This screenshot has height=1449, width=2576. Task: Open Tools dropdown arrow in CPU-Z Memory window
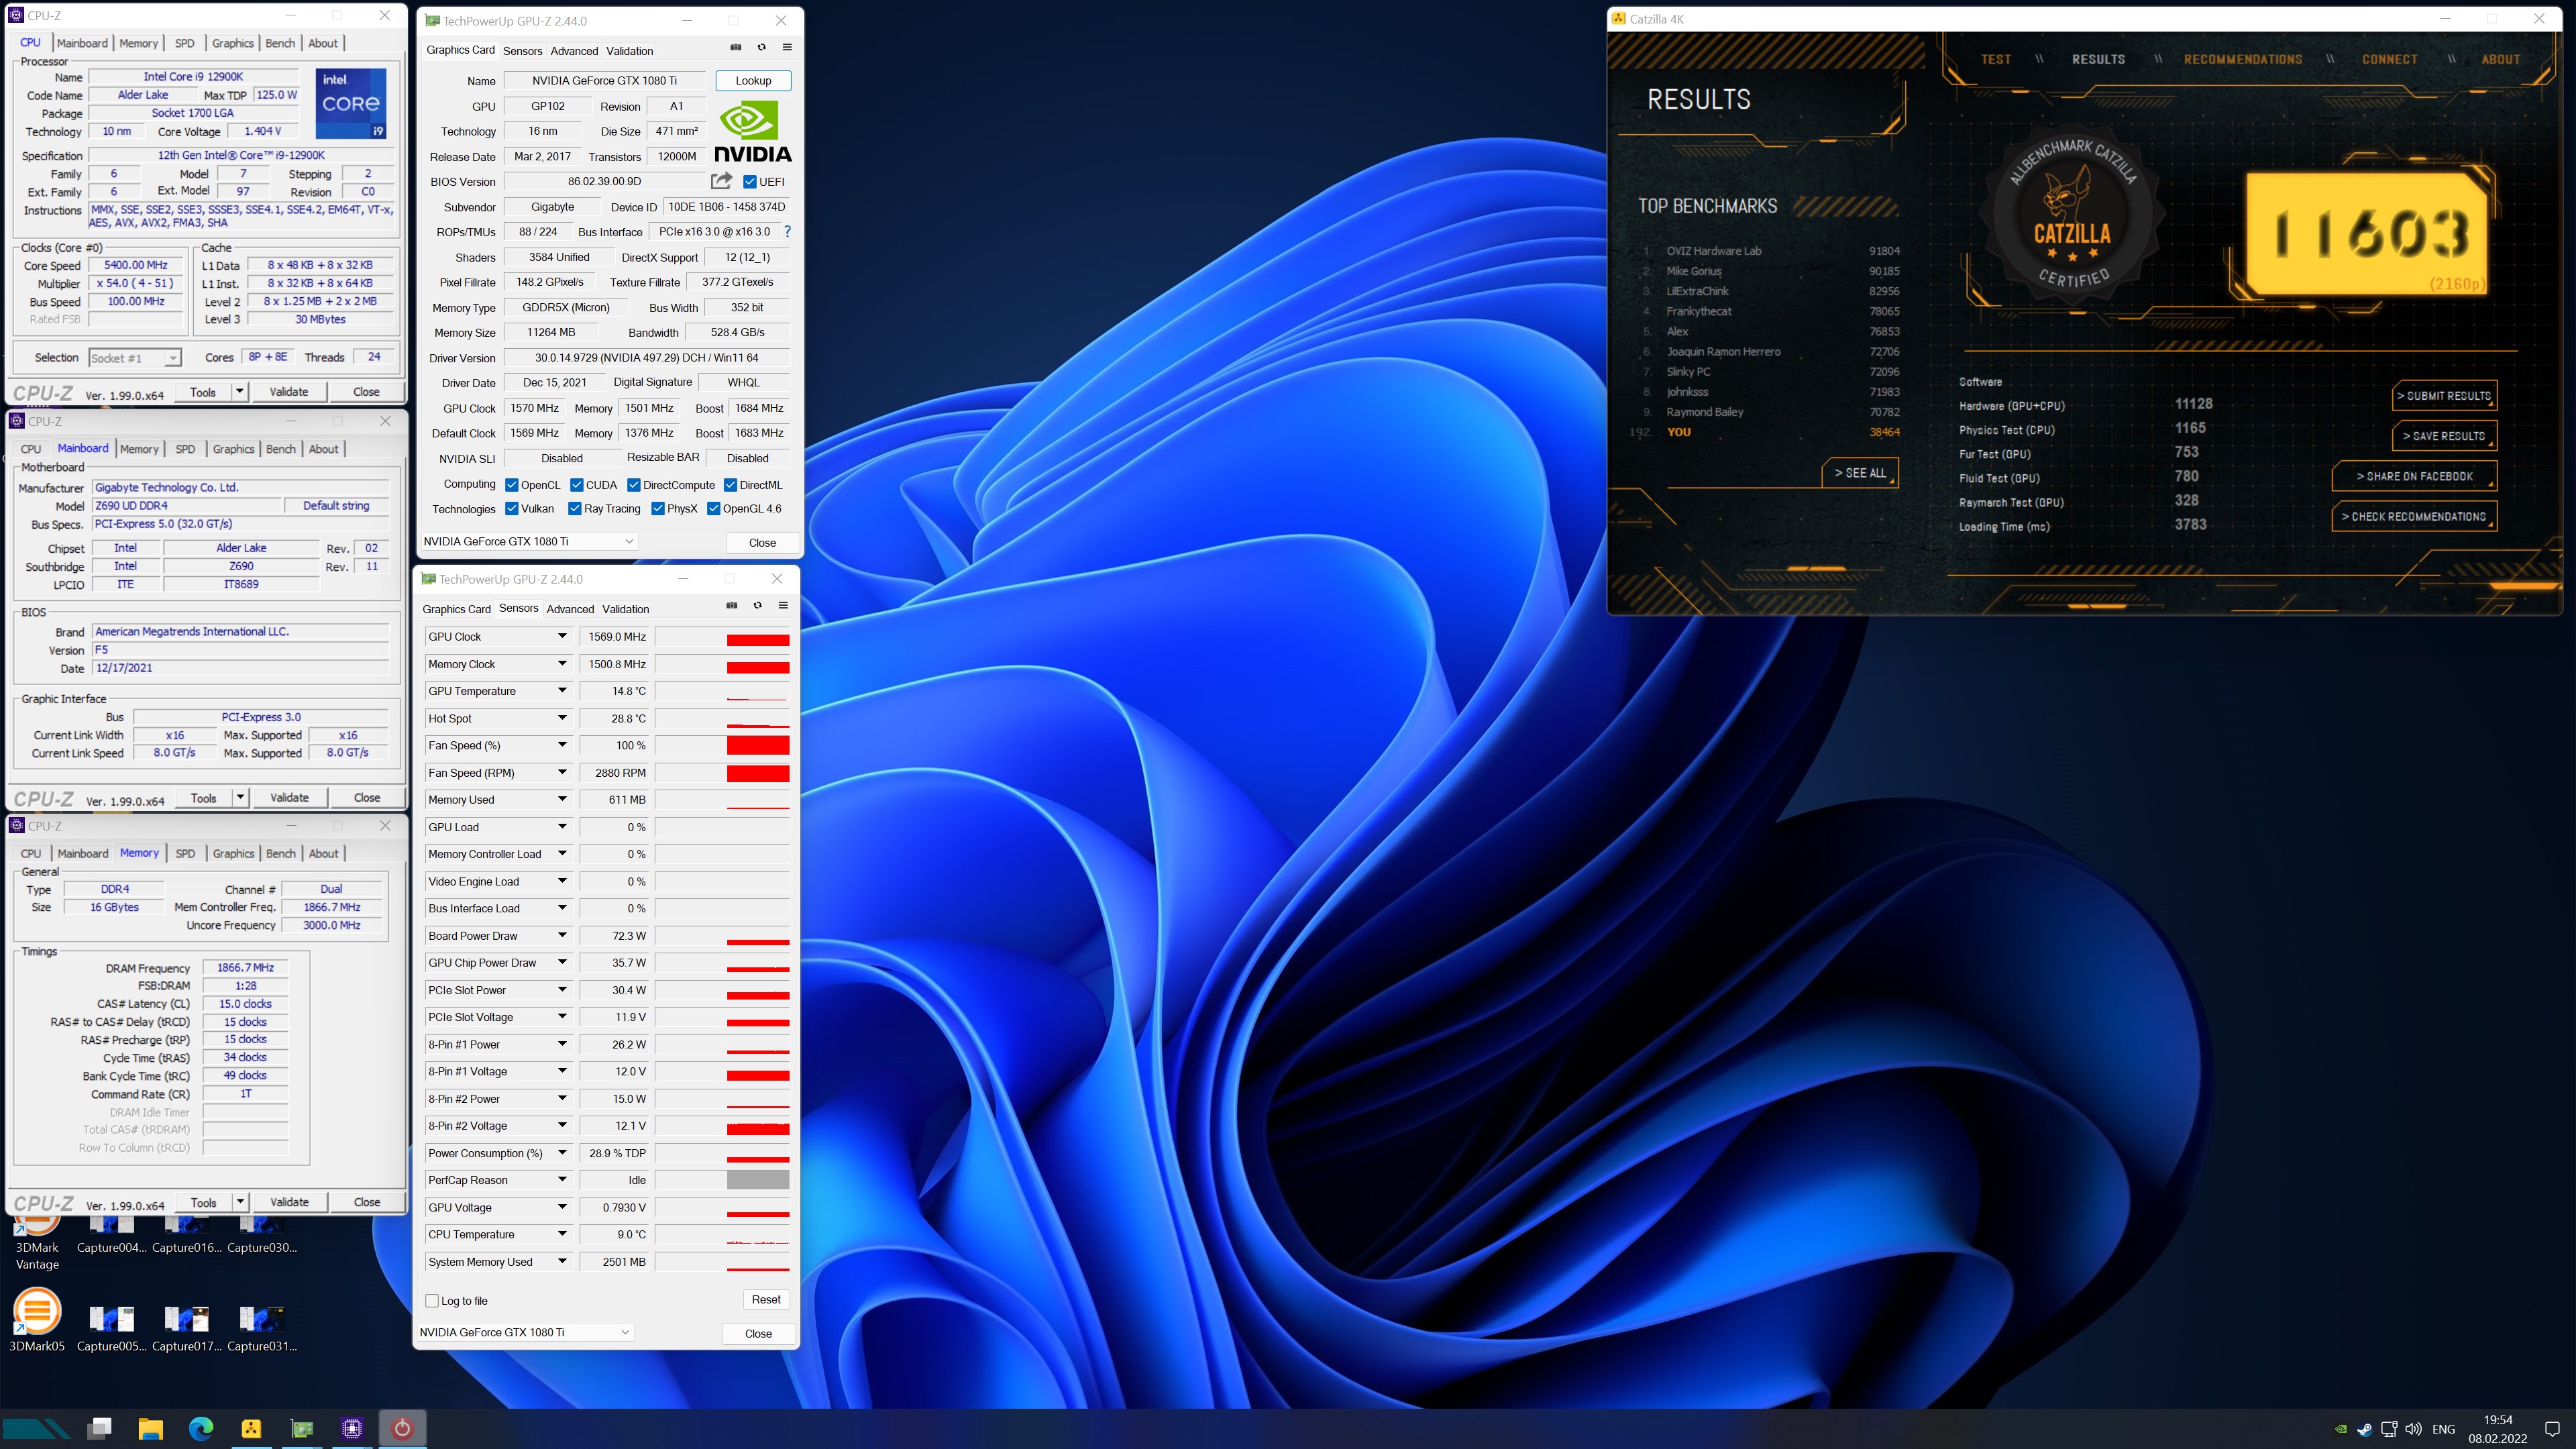point(240,1202)
